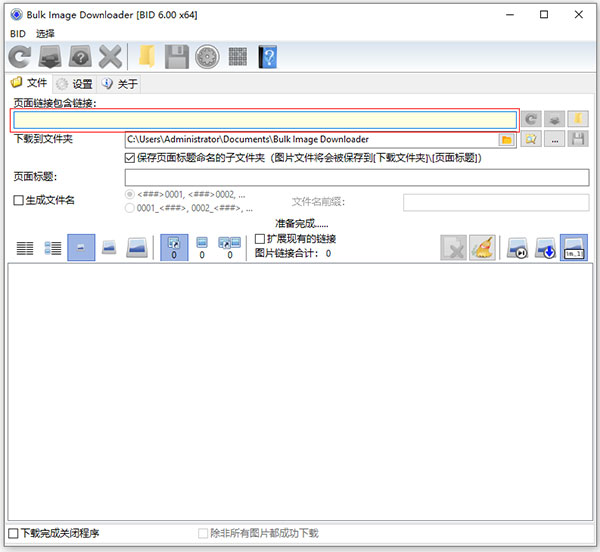600x552 pixels.
Task: Click small yellow folder button beside URL field
Action: (578, 119)
